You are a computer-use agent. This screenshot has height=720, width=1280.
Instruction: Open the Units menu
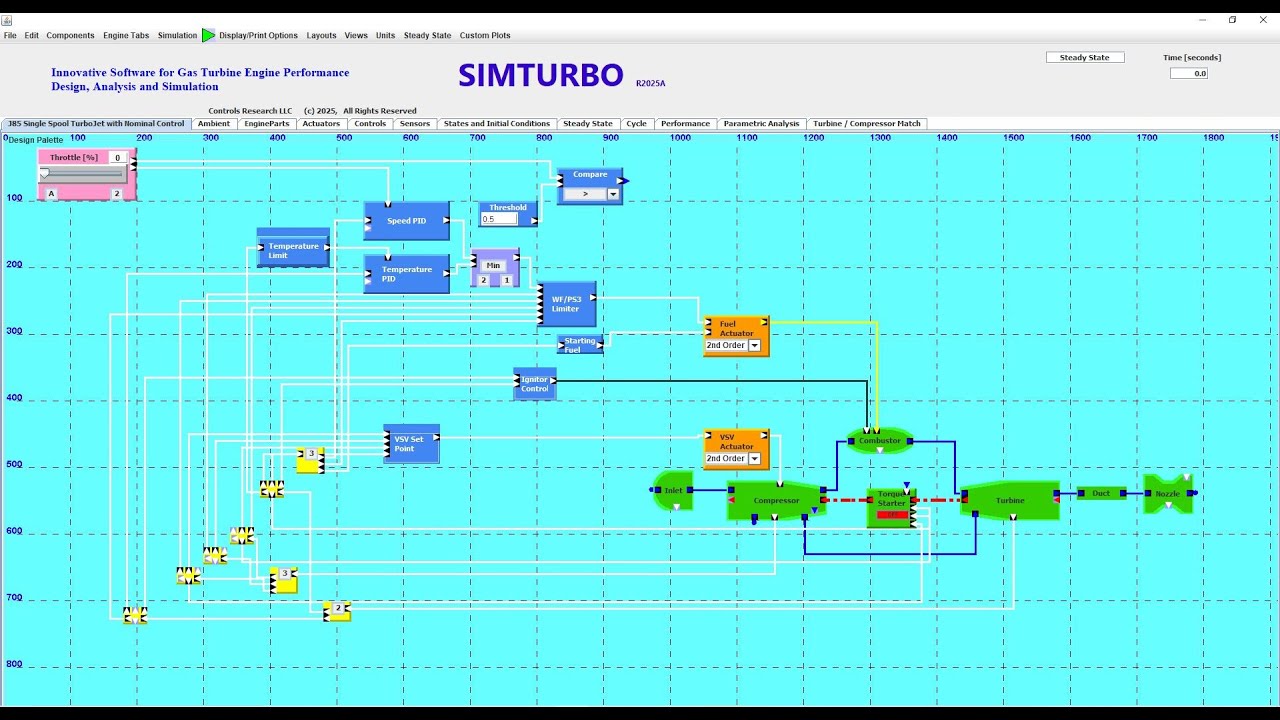click(386, 35)
